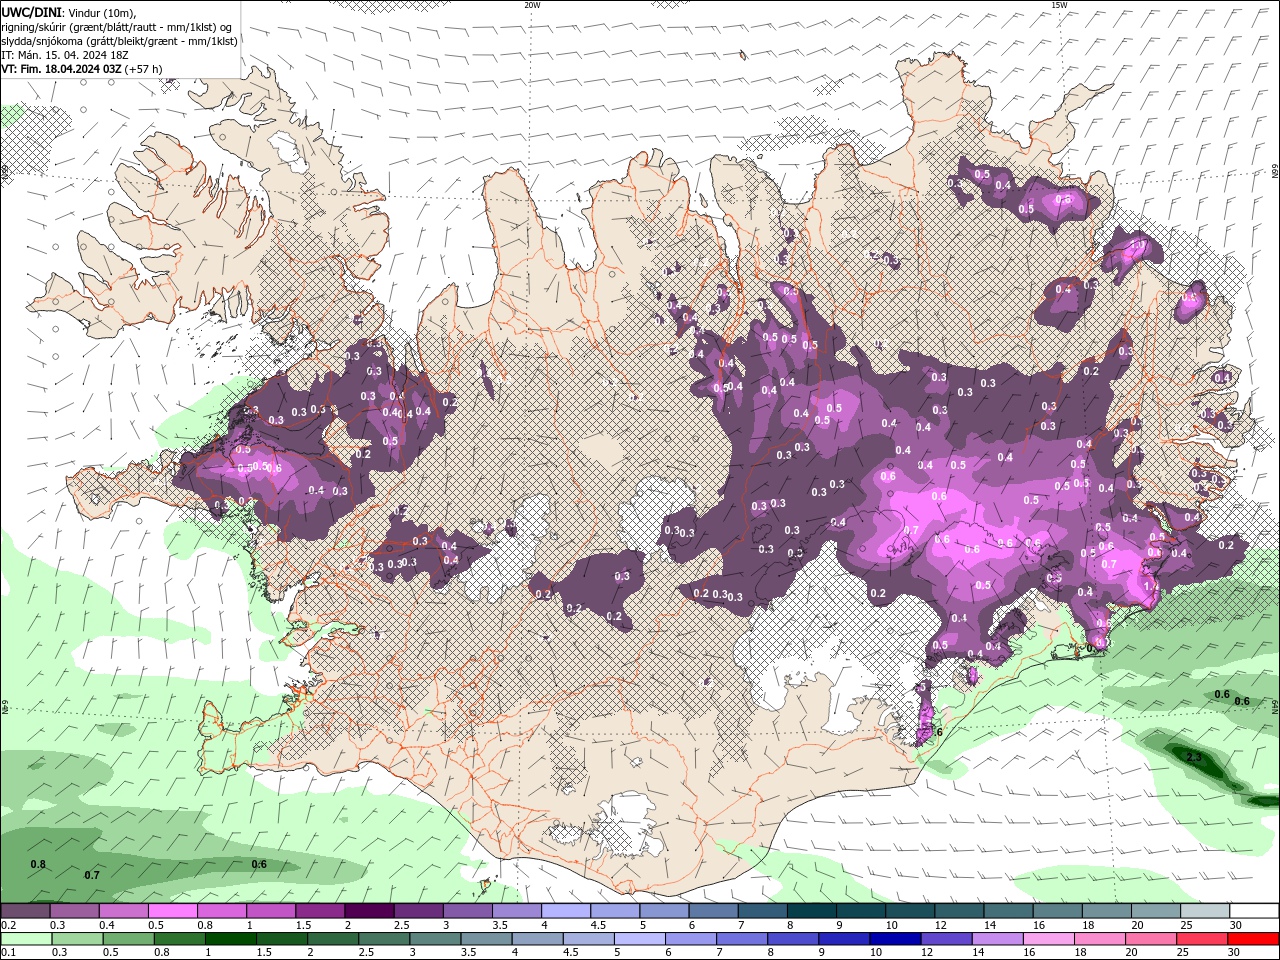1280x960 pixels.
Task: Click the black 0.7 value over southwest sea
Action: pos(92,875)
